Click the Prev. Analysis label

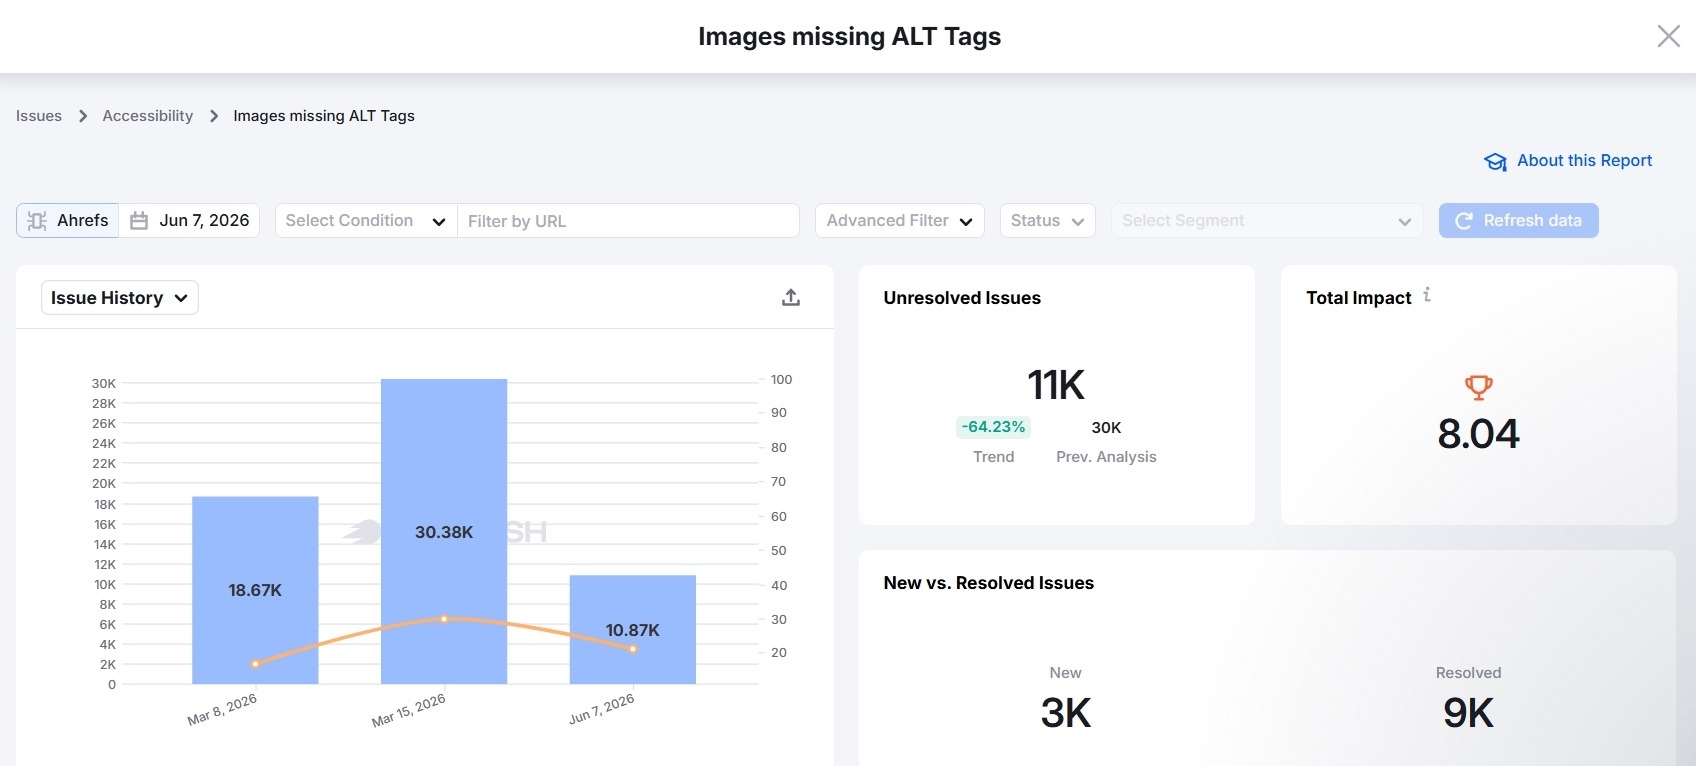[x=1106, y=457]
